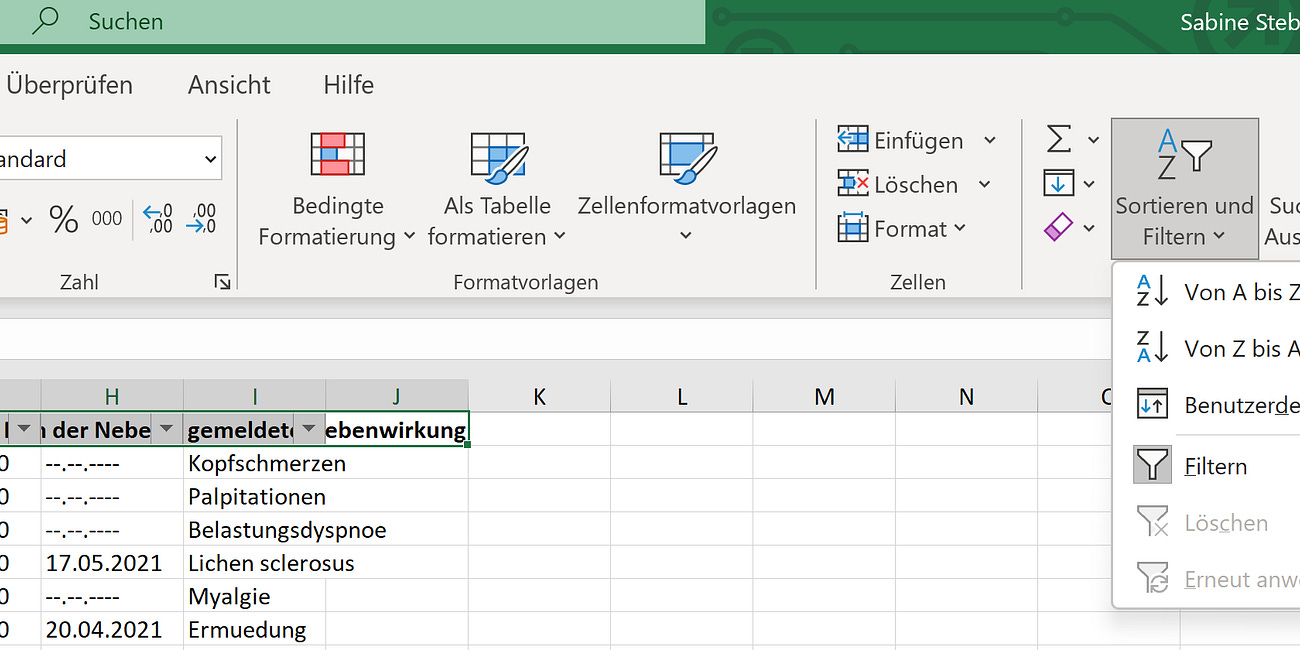Select the cell with date 17.05.2021
The image size is (1300, 650).
click(112, 563)
